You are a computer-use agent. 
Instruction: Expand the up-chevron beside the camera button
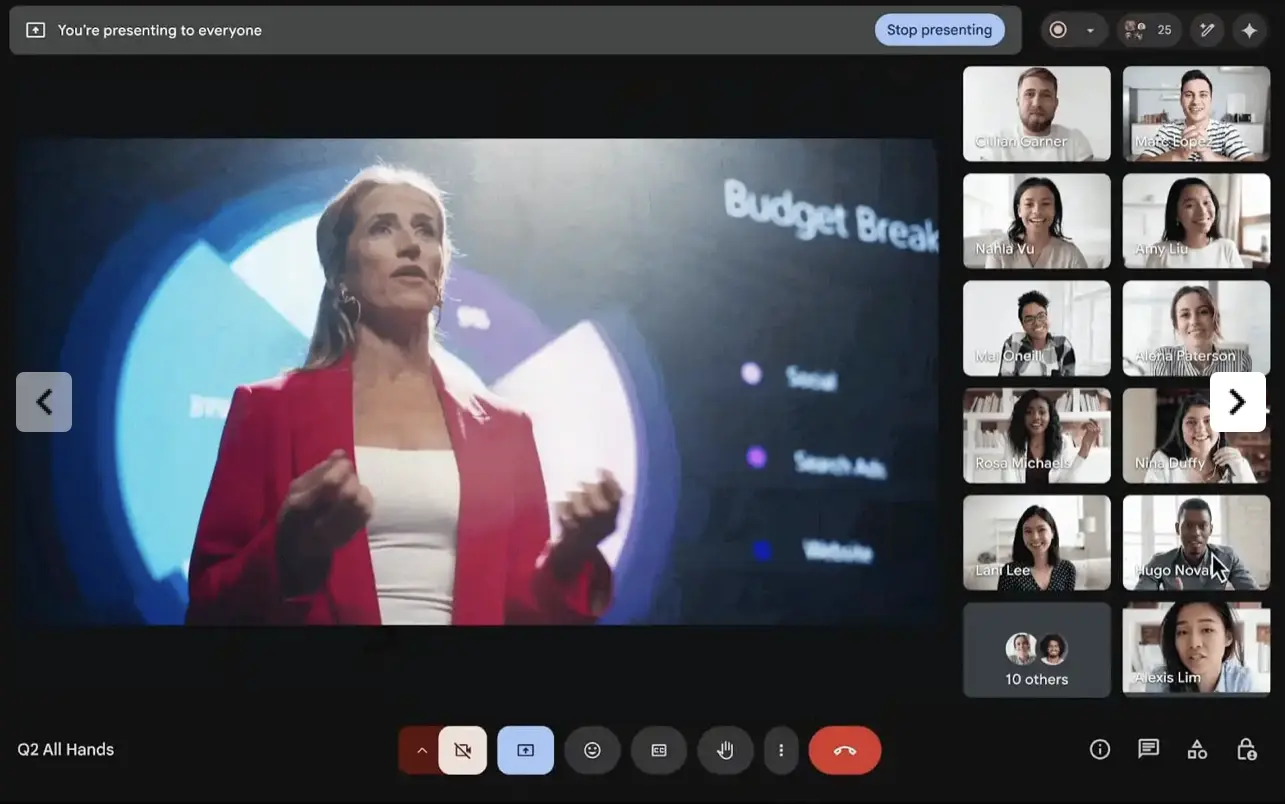click(x=421, y=750)
